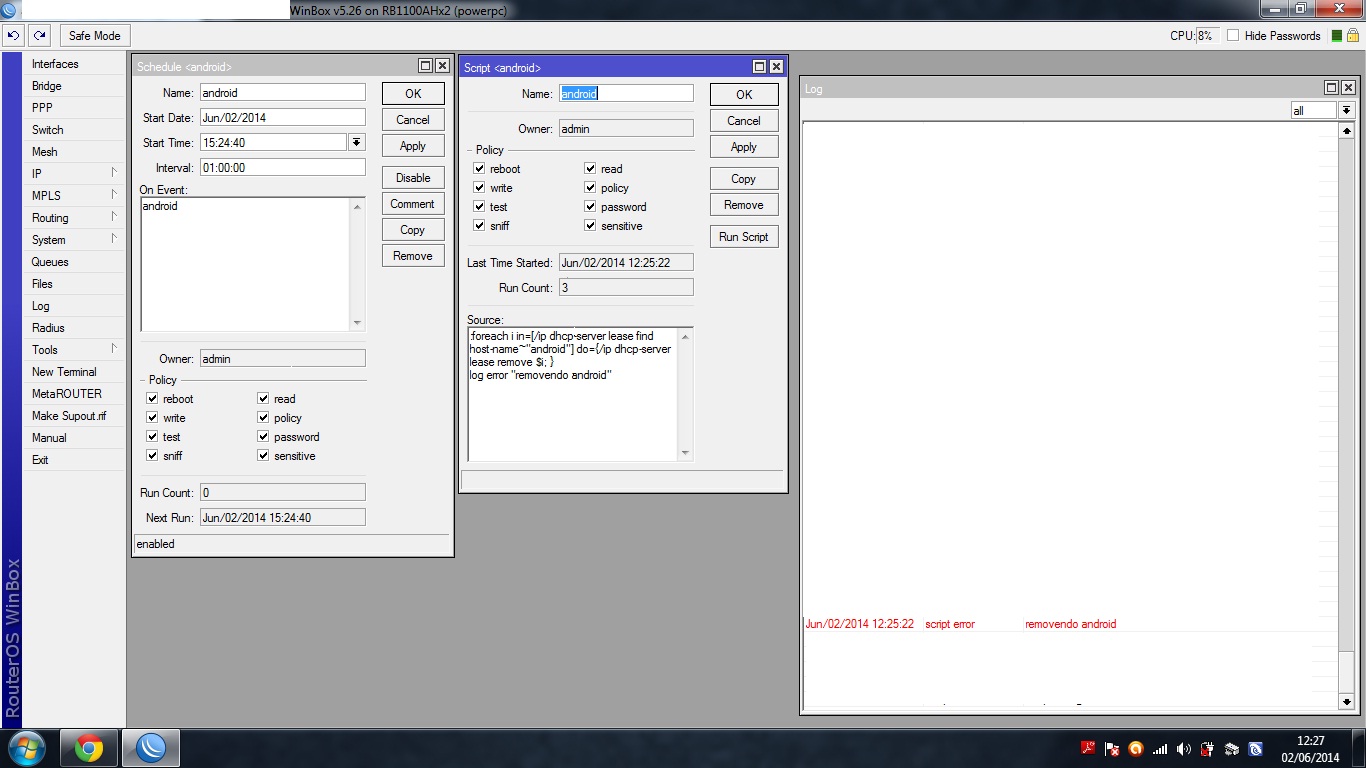The image size is (1366, 768).
Task: Click Apply in the Script window
Action: [744, 147]
